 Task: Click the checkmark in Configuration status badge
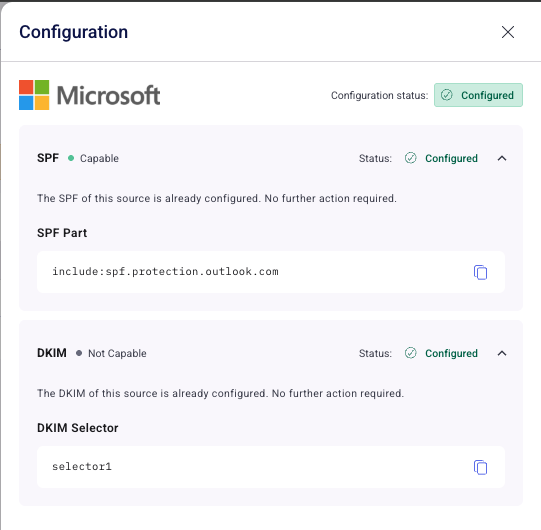pyautogui.click(x=446, y=95)
